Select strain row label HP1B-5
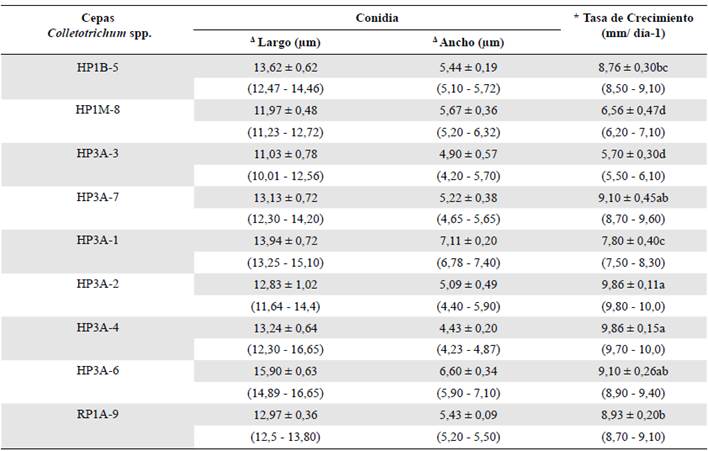708x451 pixels. tap(96, 66)
